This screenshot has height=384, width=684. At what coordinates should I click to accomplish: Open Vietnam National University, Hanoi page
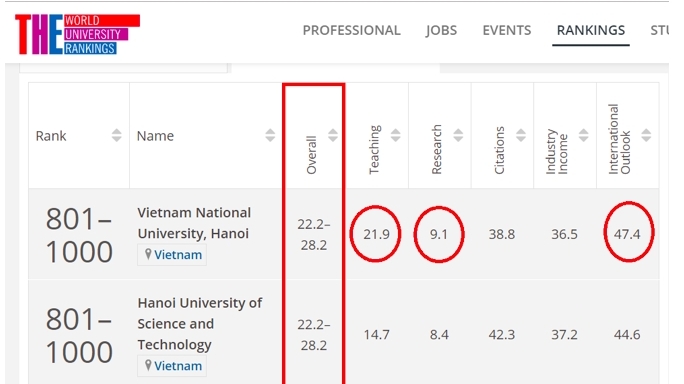click(194, 223)
